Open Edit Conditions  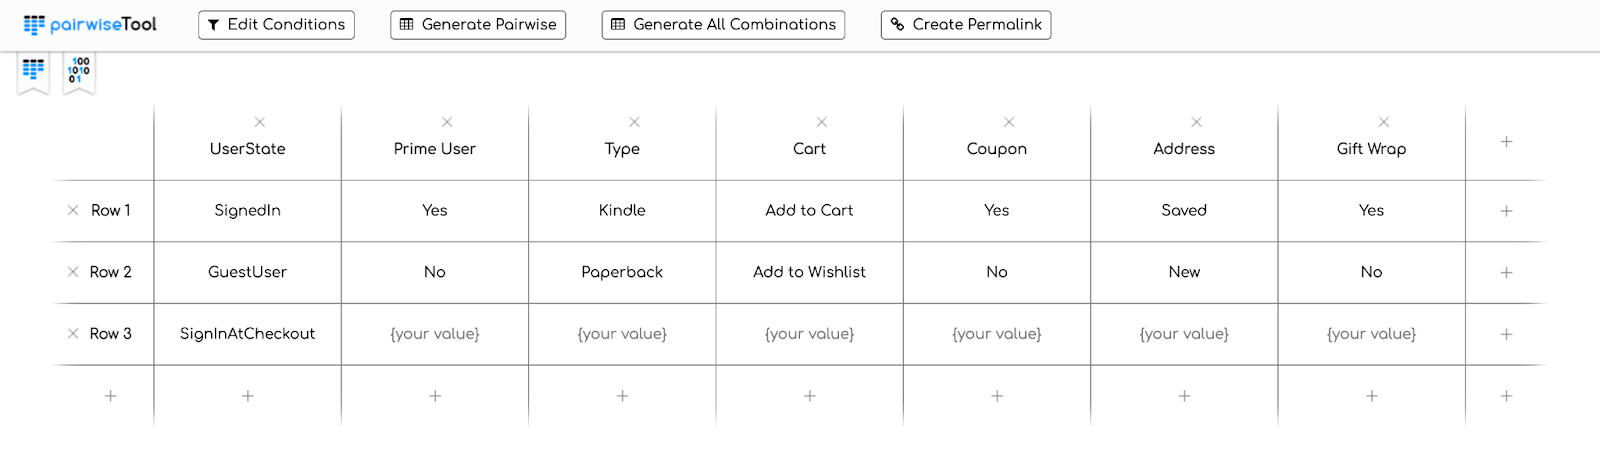276,25
